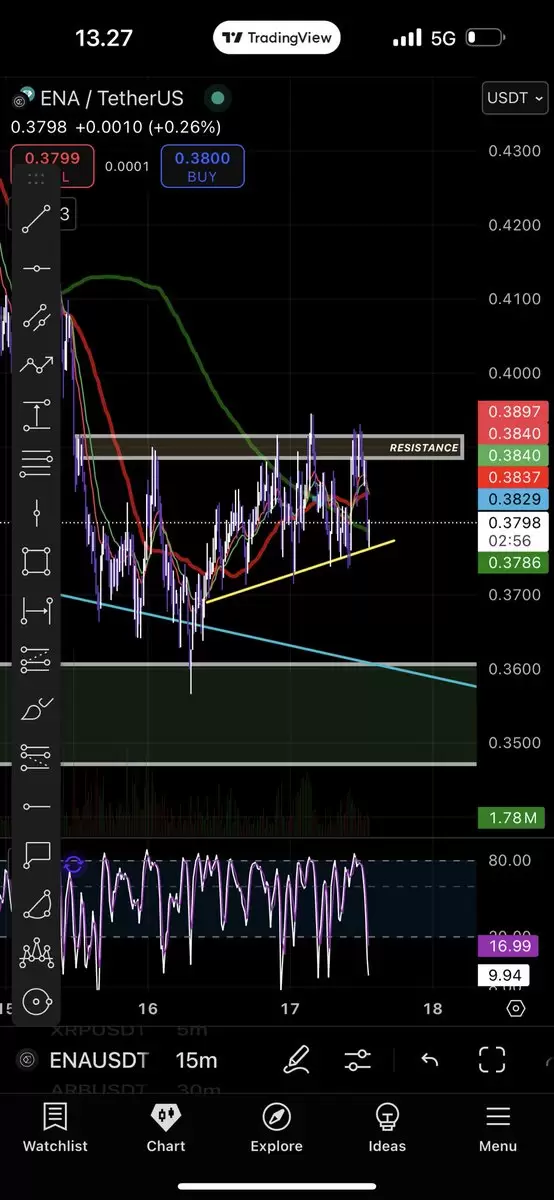Tap the undo arrow icon
The height and width of the screenshot is (1200, 554).
point(429,1060)
